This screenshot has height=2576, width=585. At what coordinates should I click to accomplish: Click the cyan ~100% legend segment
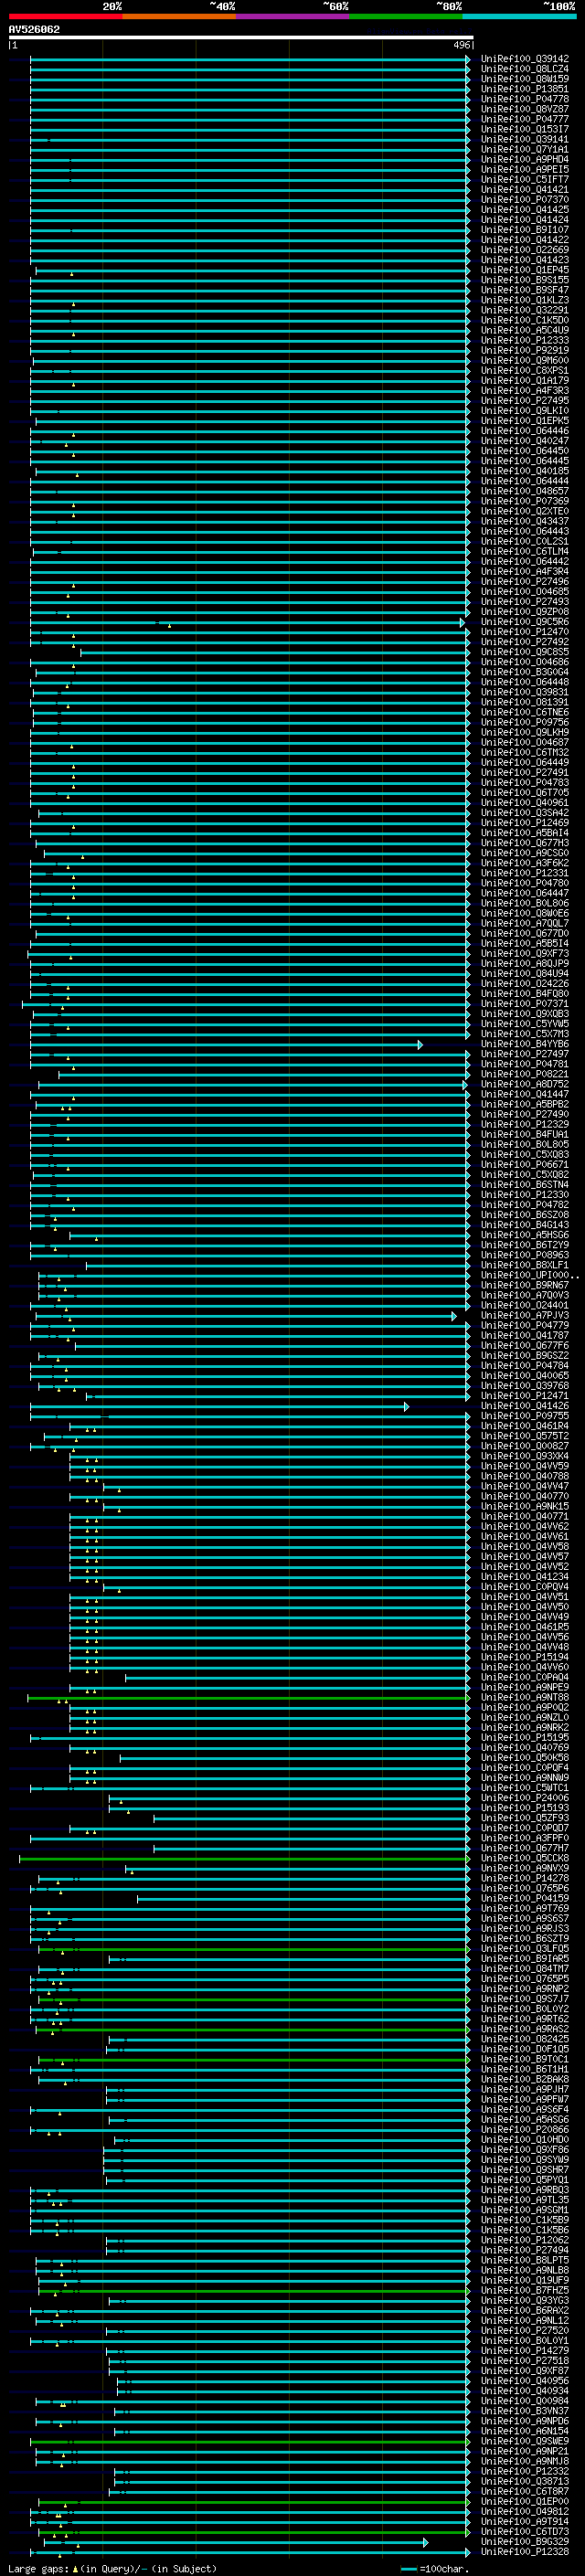519,17
